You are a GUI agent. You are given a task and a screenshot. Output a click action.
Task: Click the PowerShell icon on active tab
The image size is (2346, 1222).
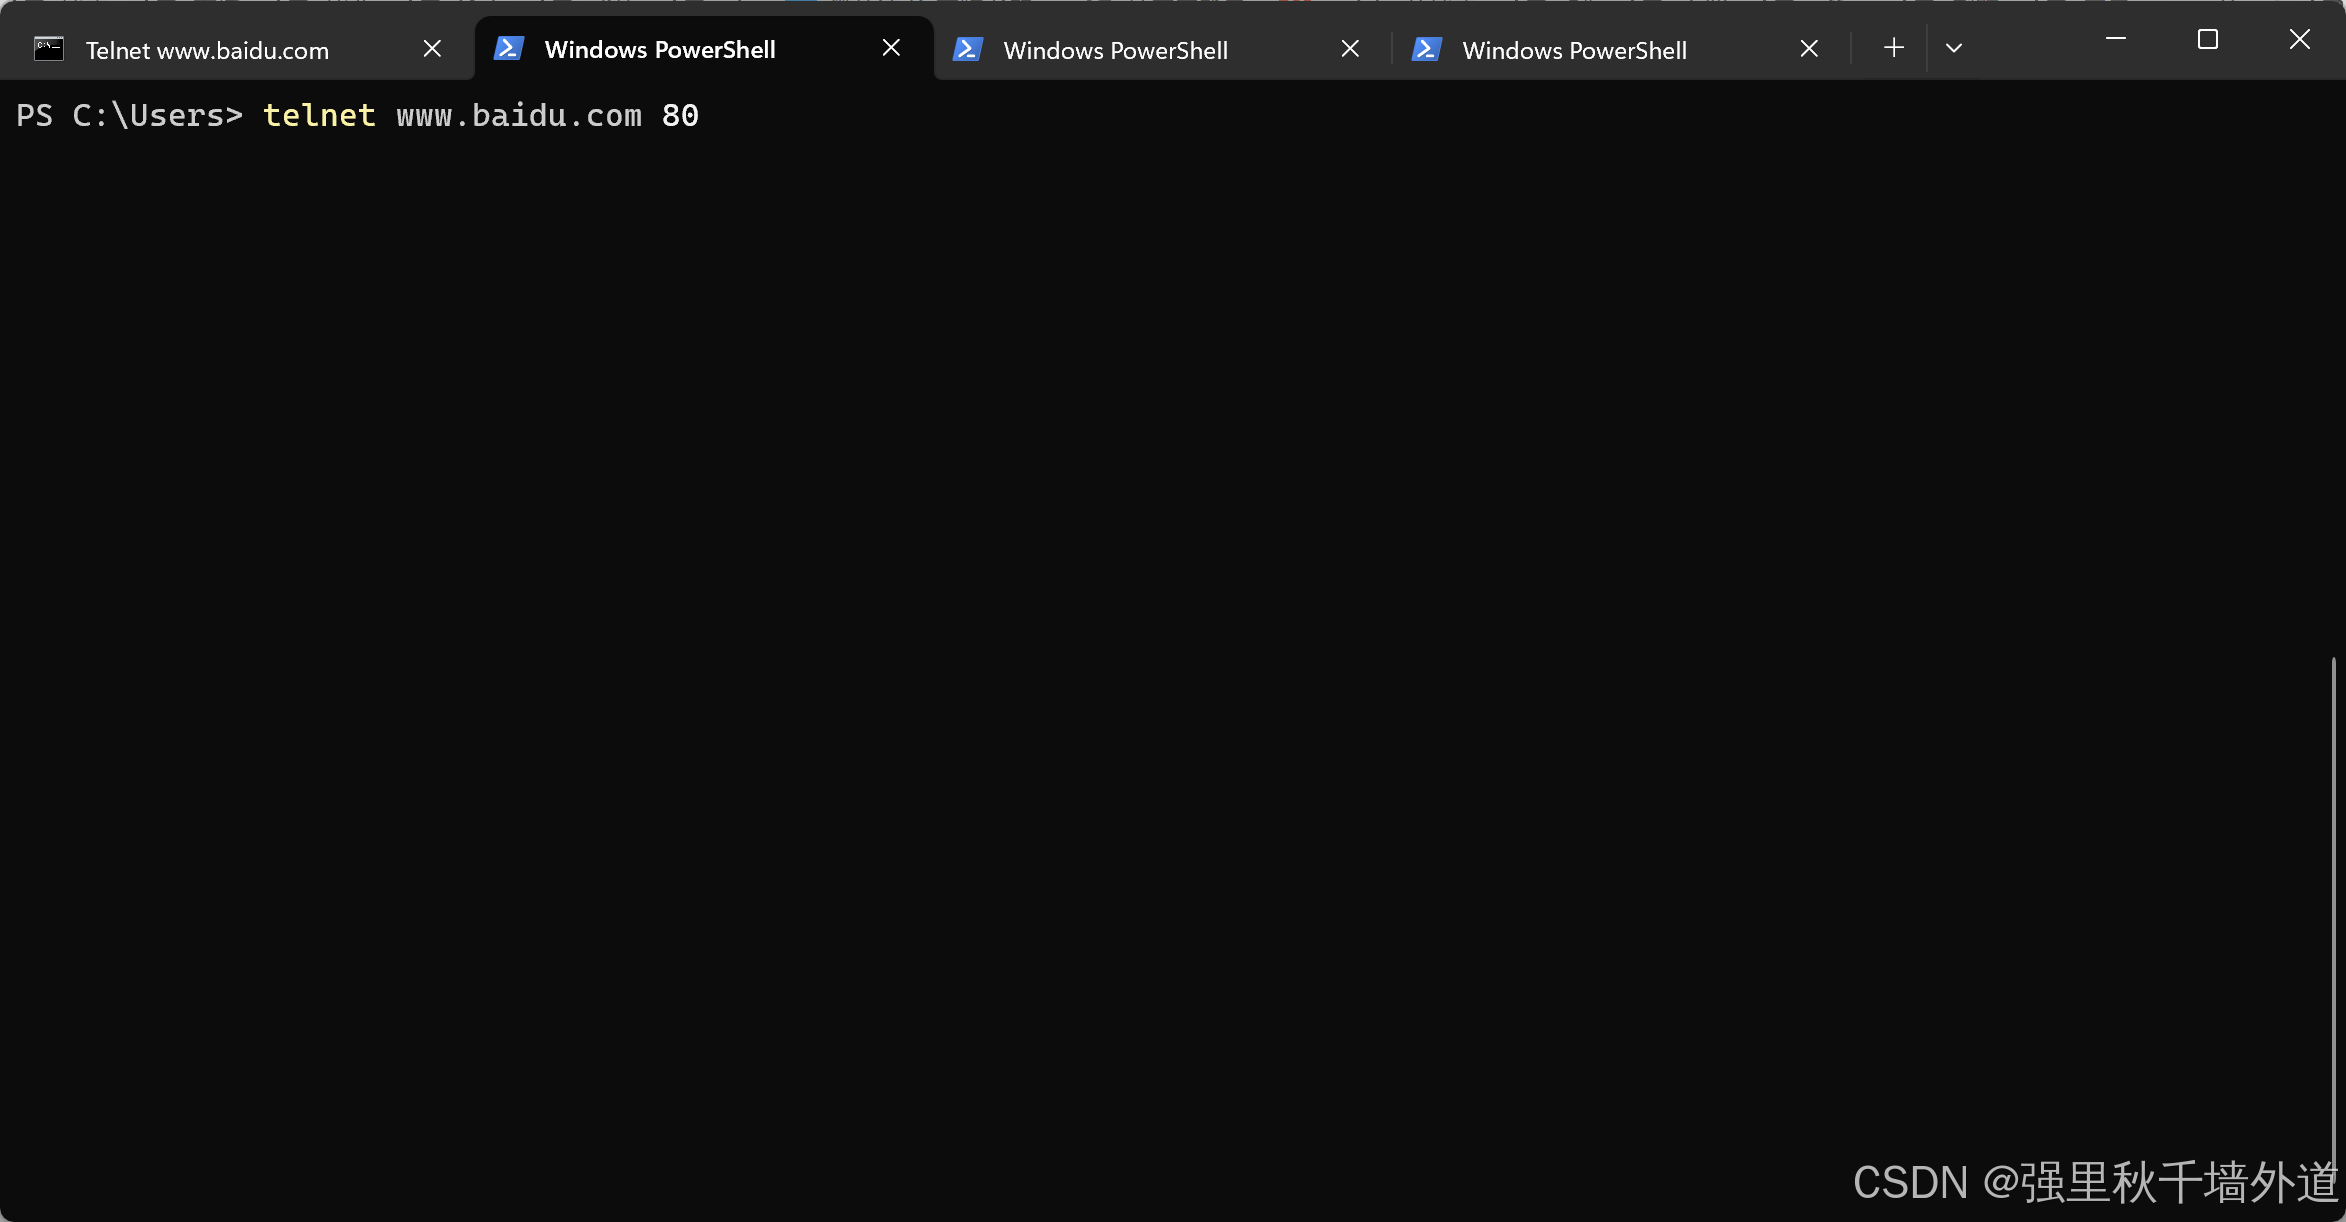coord(508,49)
